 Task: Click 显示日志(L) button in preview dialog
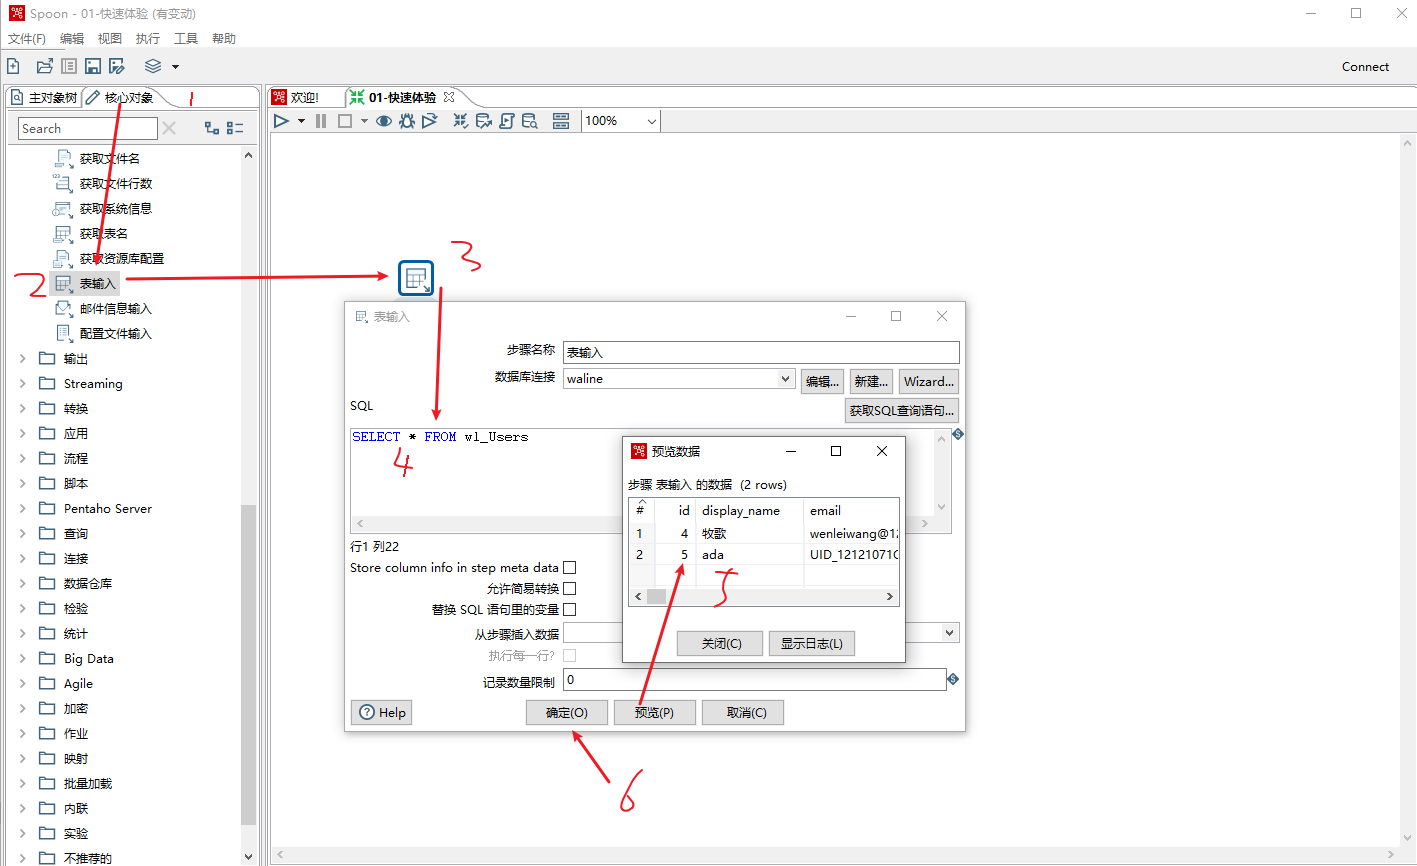(811, 644)
